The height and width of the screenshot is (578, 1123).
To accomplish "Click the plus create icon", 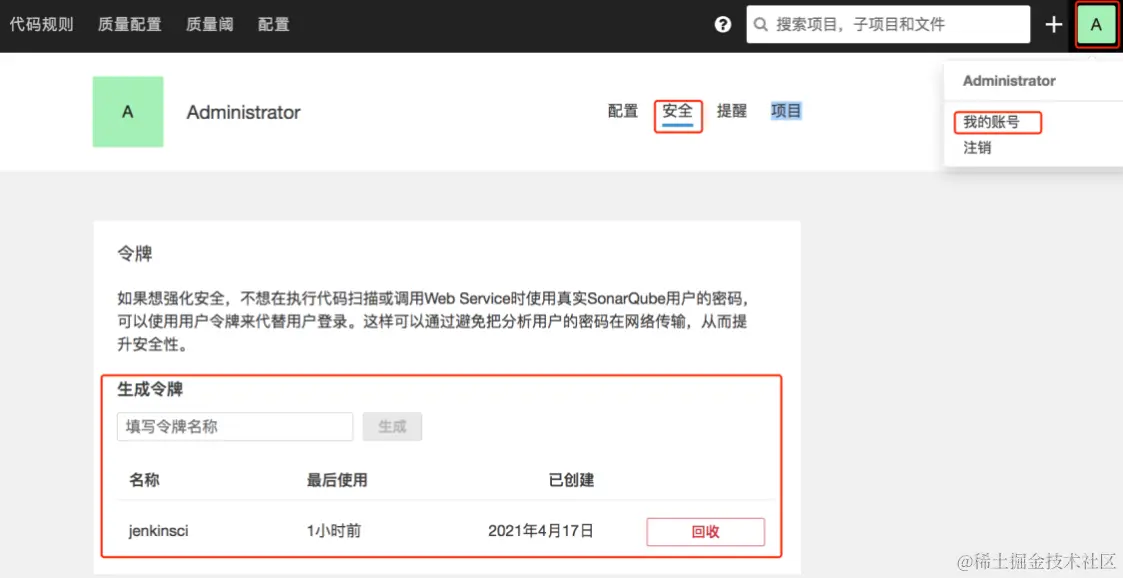I will (x=1054, y=25).
